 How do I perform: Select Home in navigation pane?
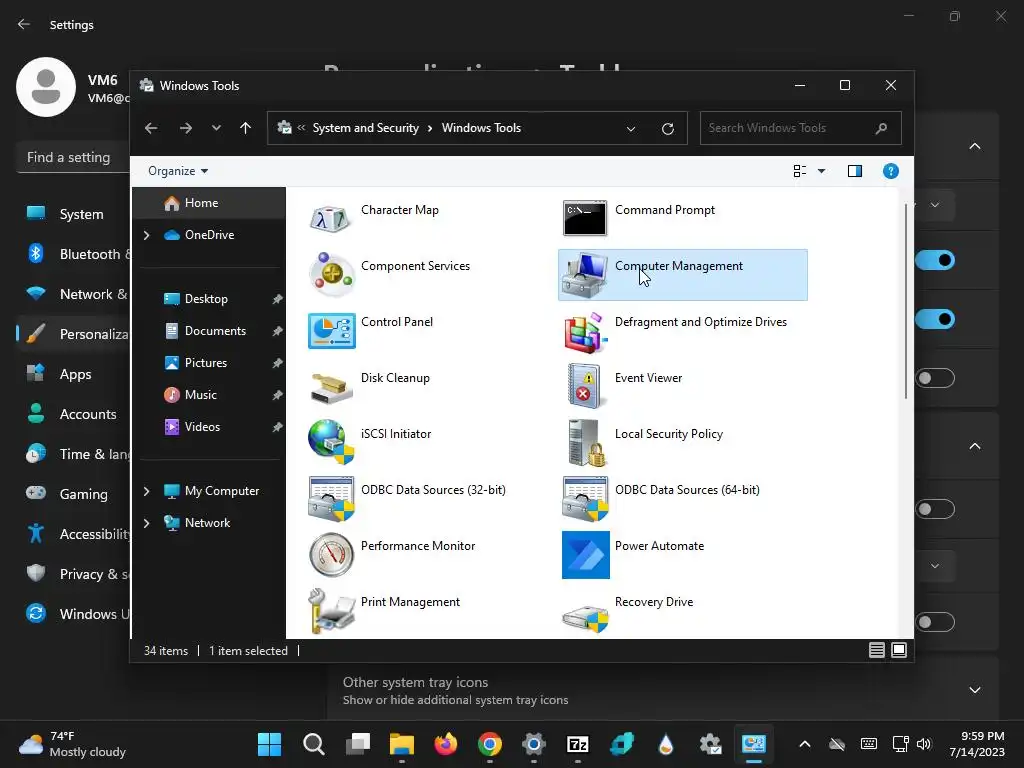click(209, 203)
